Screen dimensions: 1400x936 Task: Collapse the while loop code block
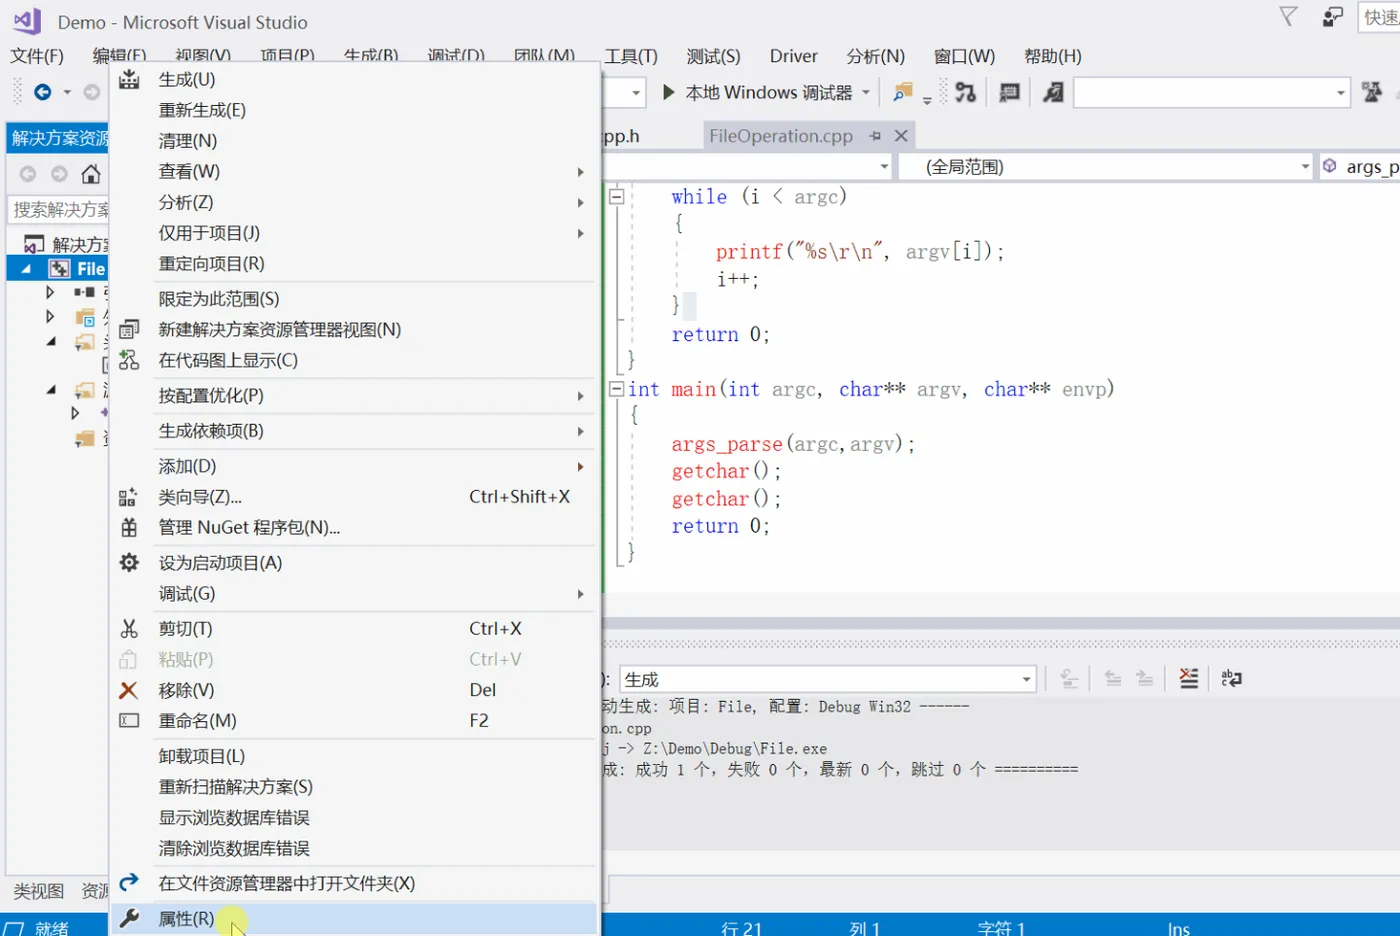click(x=617, y=197)
